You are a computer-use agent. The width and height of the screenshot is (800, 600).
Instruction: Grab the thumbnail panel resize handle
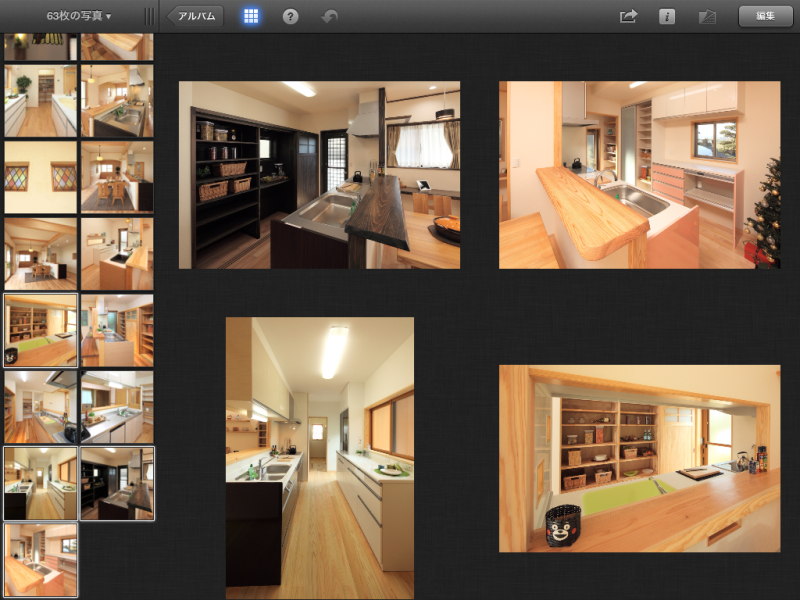[x=149, y=16]
